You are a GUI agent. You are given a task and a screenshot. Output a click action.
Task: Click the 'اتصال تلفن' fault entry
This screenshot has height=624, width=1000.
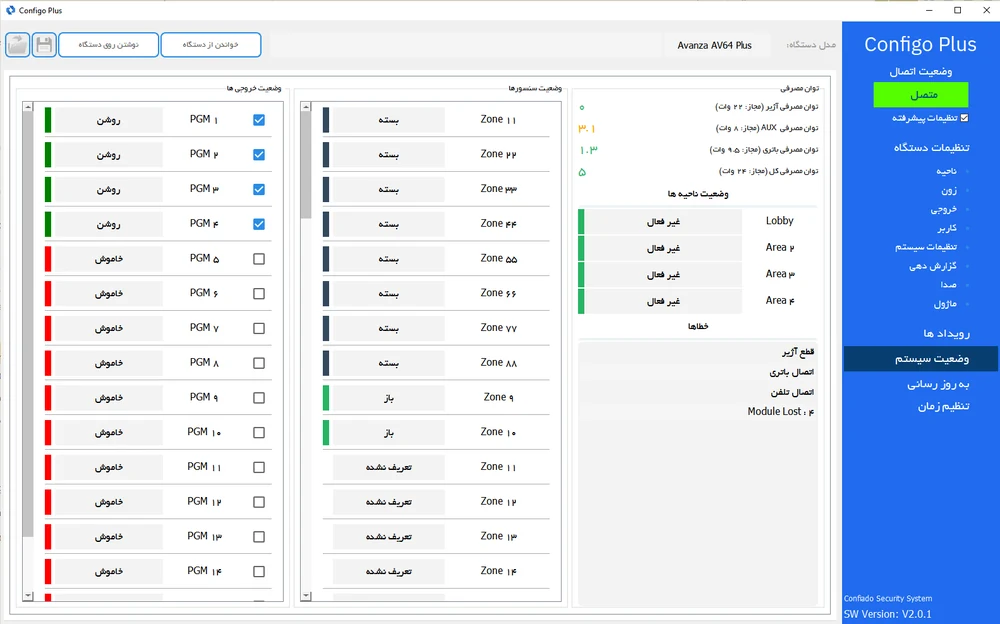pyautogui.click(x=792, y=392)
